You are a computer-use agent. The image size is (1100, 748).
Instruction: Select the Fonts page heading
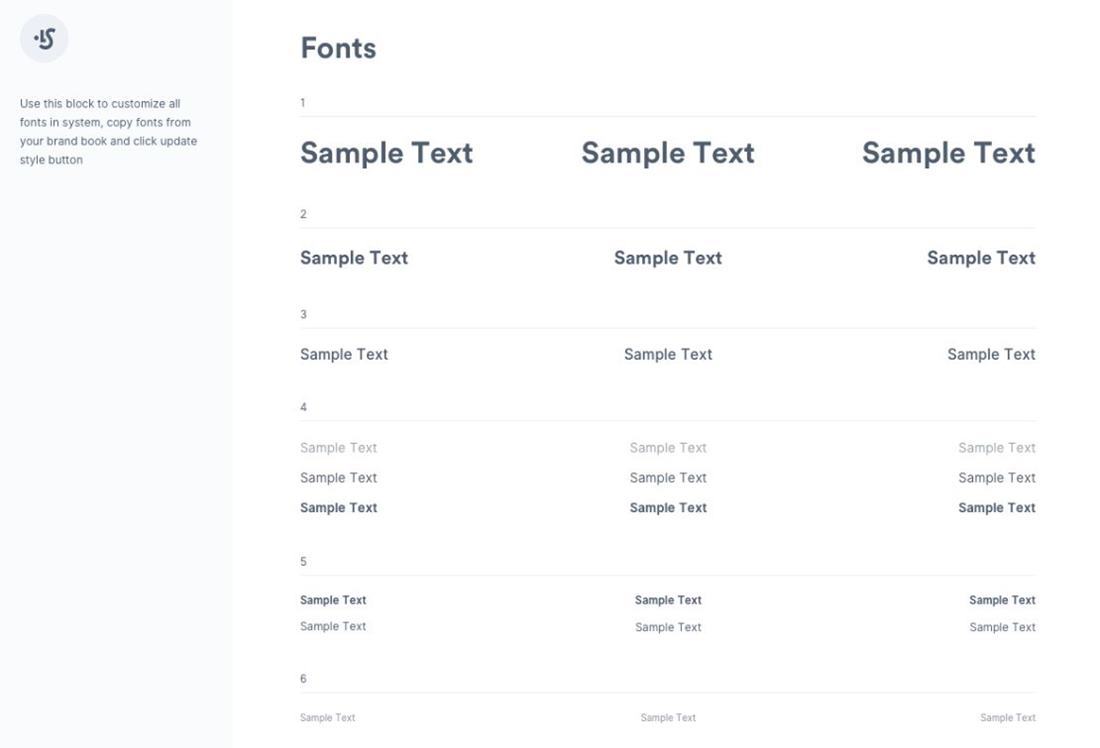click(338, 48)
